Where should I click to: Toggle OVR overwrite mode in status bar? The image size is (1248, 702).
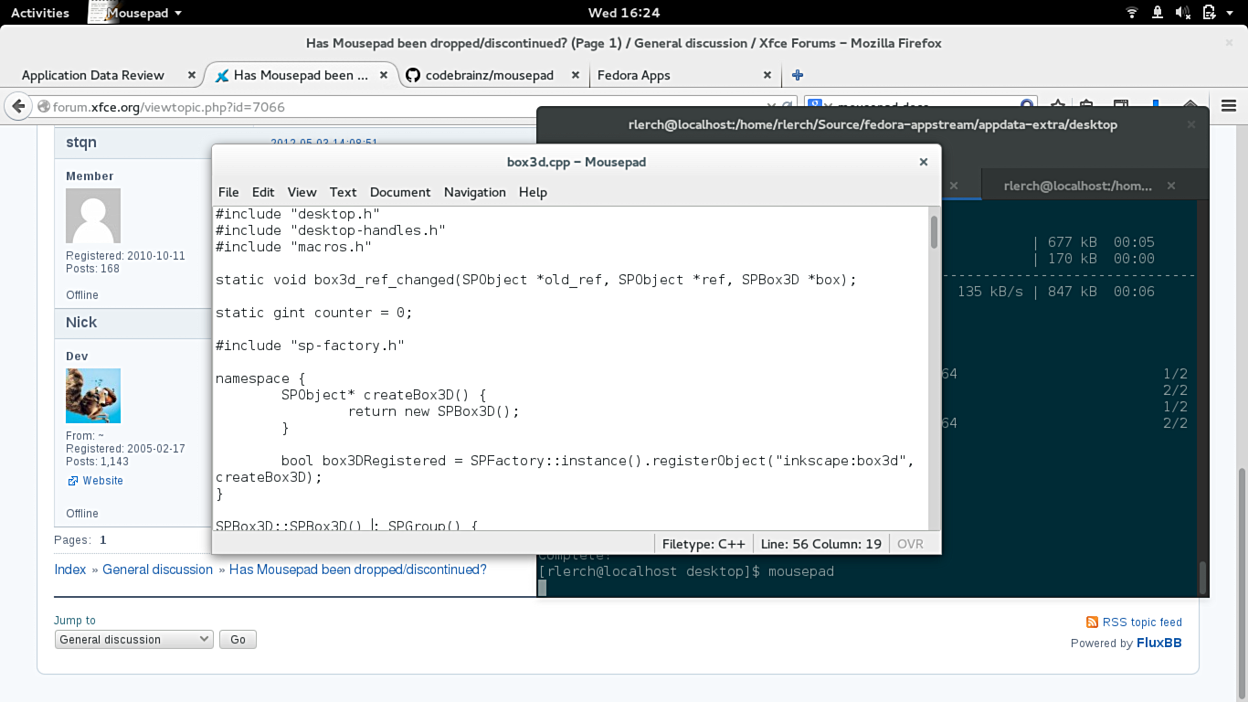tap(910, 544)
